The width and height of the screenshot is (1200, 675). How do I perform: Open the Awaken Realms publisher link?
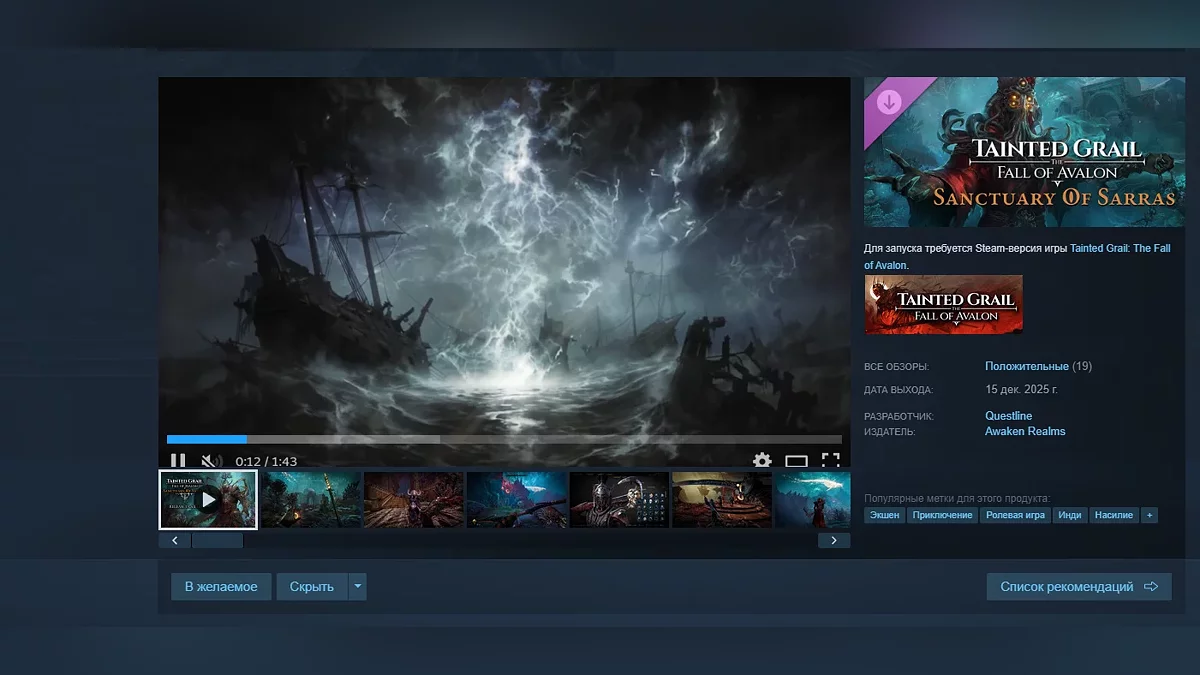point(1025,432)
